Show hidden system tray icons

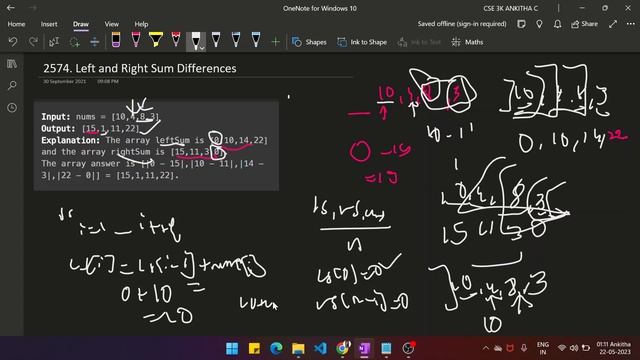coord(486,348)
